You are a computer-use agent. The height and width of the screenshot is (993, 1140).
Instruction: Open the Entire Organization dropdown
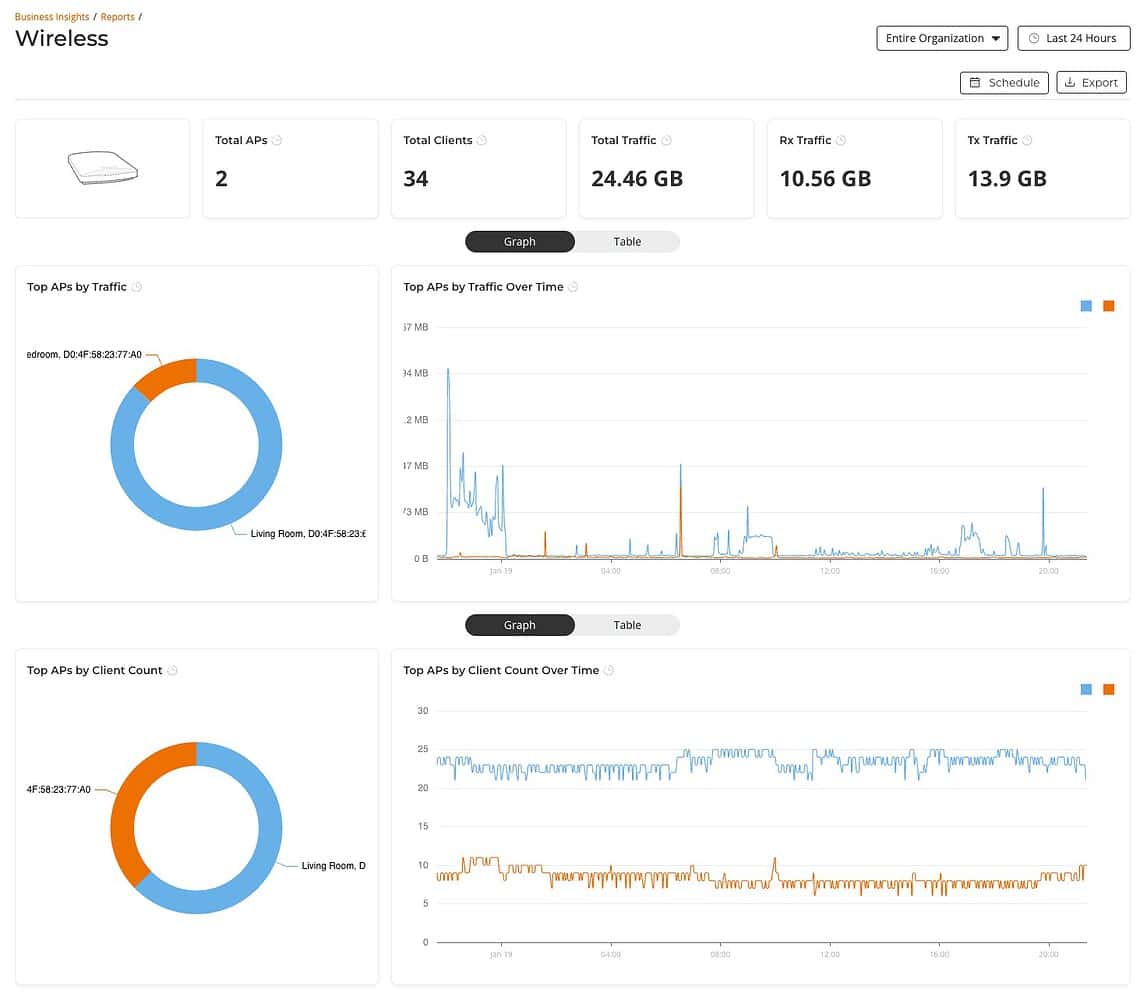(940, 37)
